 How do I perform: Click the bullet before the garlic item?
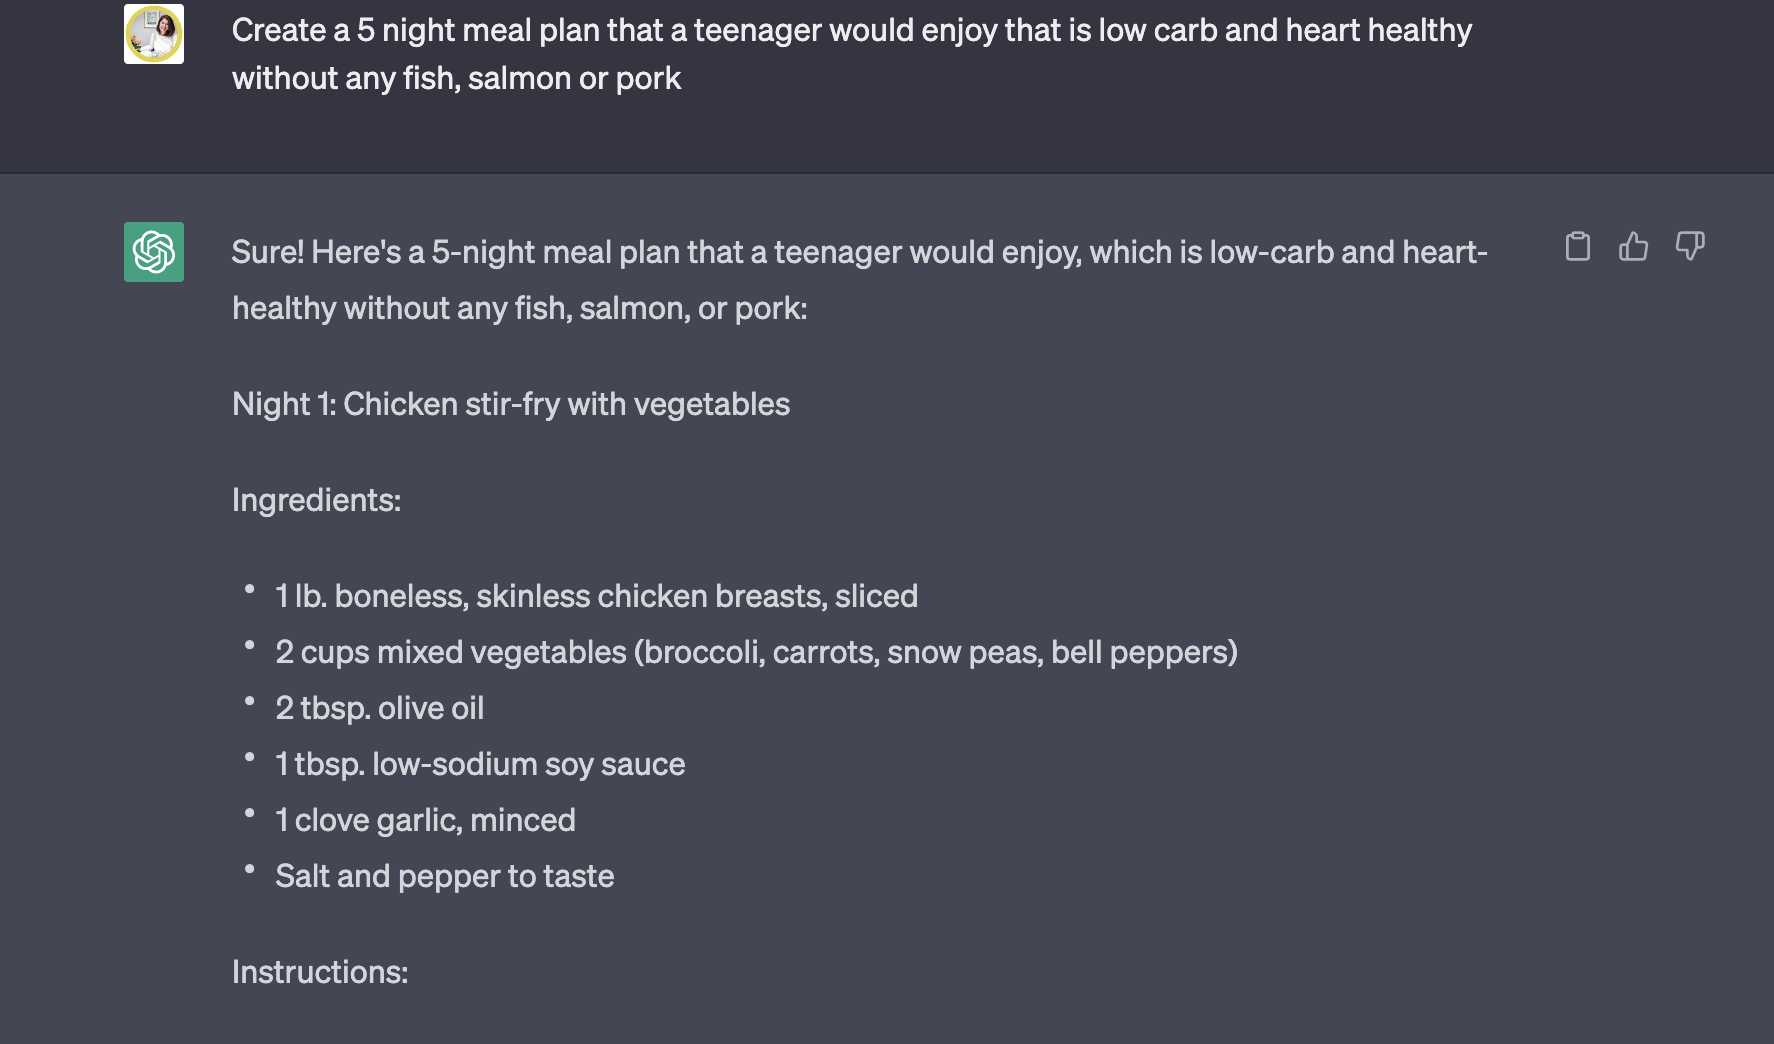[249, 814]
